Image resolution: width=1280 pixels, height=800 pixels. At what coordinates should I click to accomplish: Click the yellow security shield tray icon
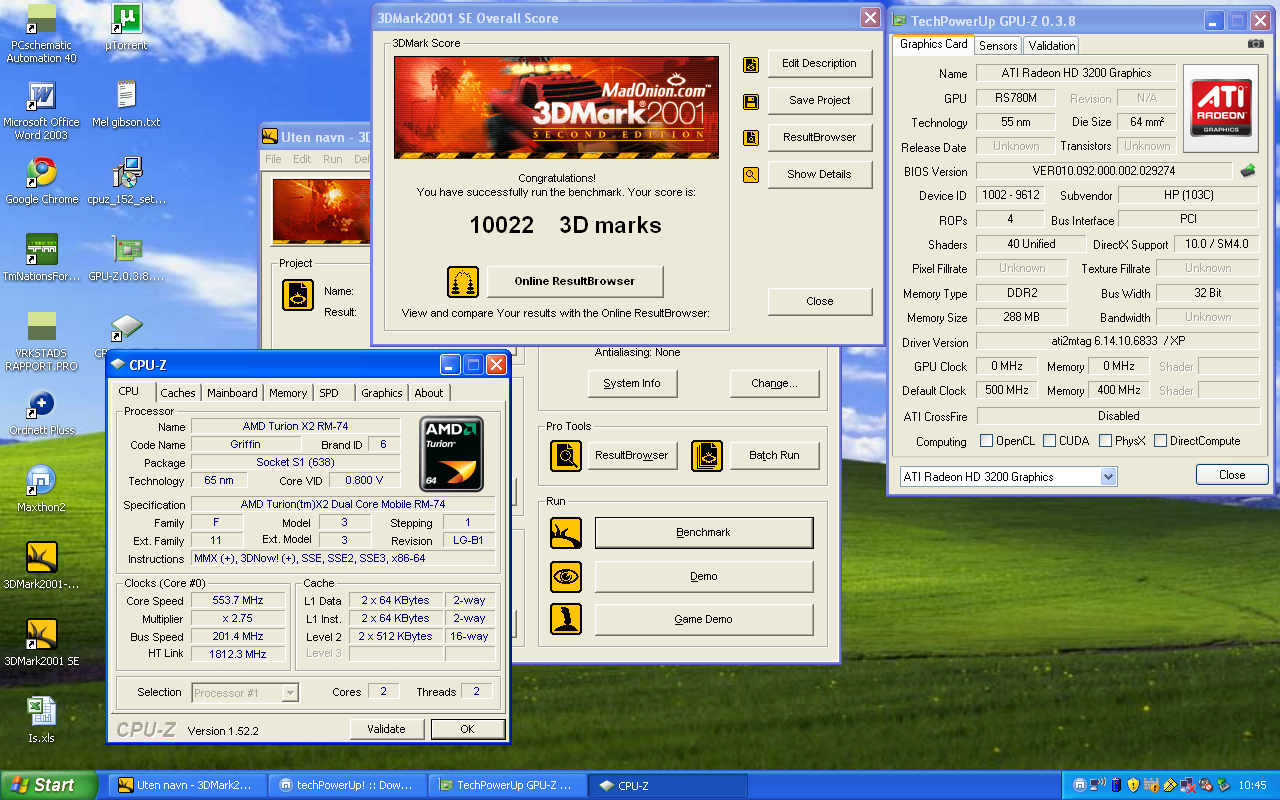tap(1133, 785)
